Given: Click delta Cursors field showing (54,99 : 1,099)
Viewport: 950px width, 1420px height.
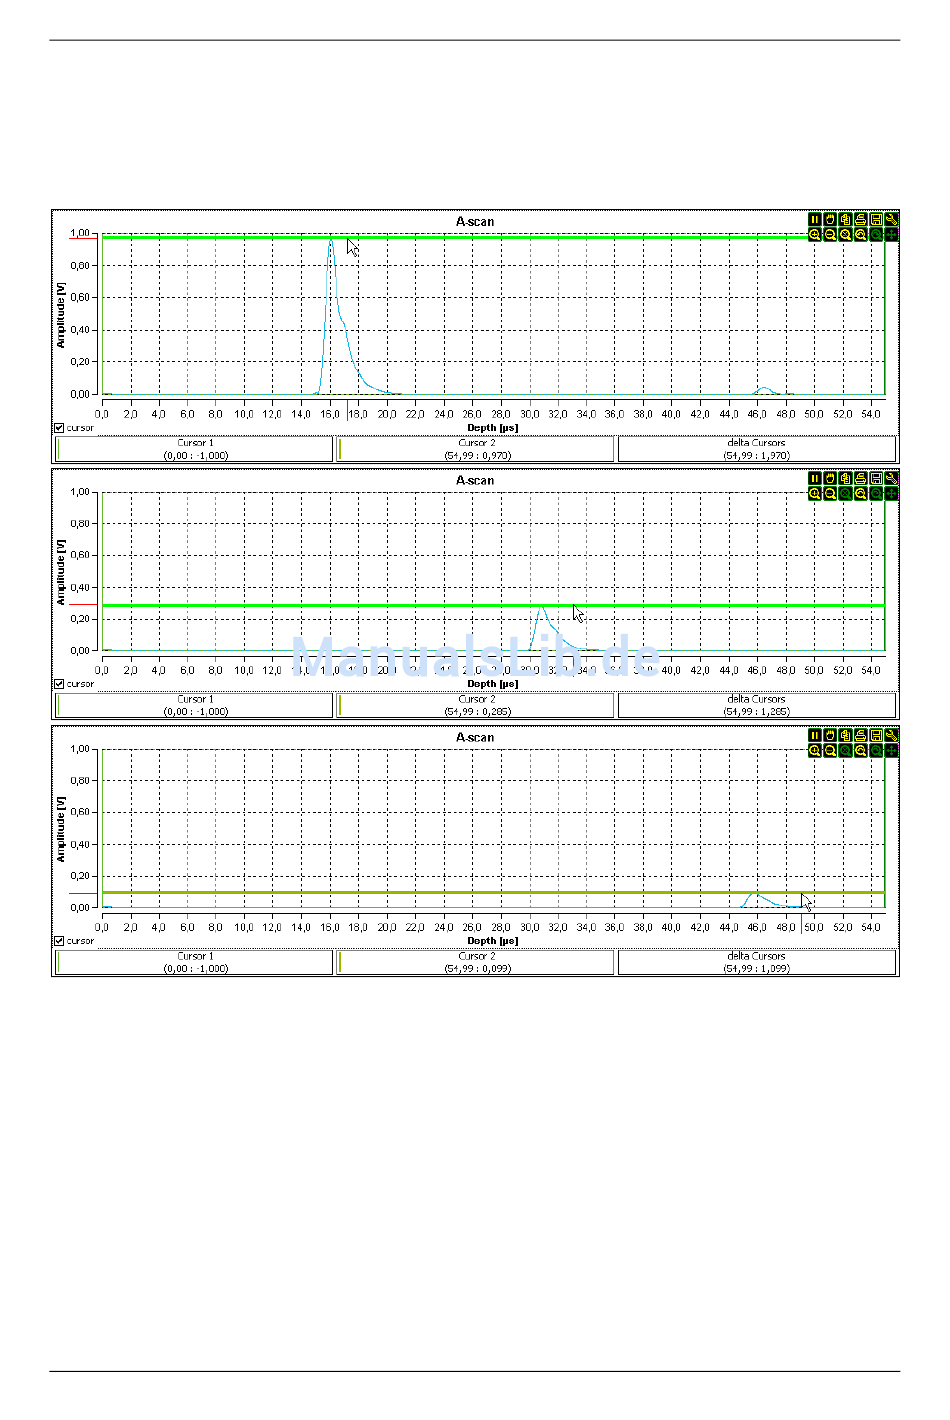Looking at the screenshot, I should [757, 962].
